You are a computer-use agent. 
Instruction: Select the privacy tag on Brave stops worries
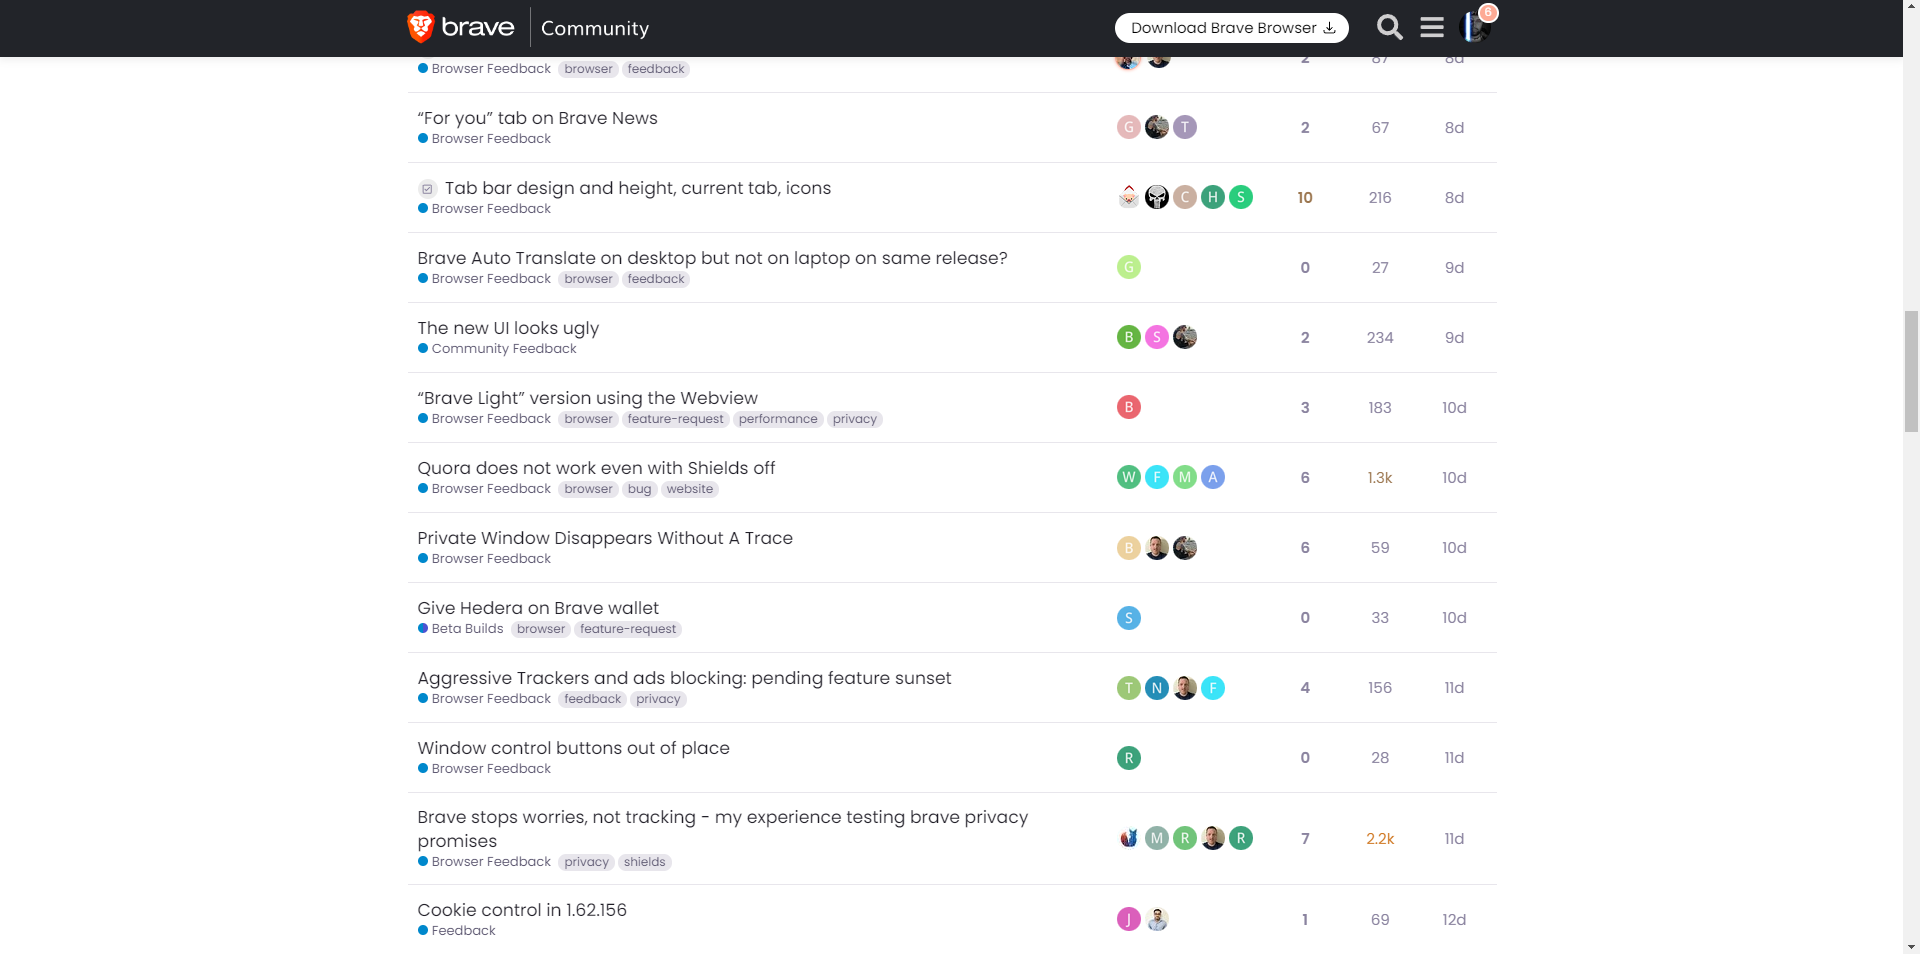586,862
